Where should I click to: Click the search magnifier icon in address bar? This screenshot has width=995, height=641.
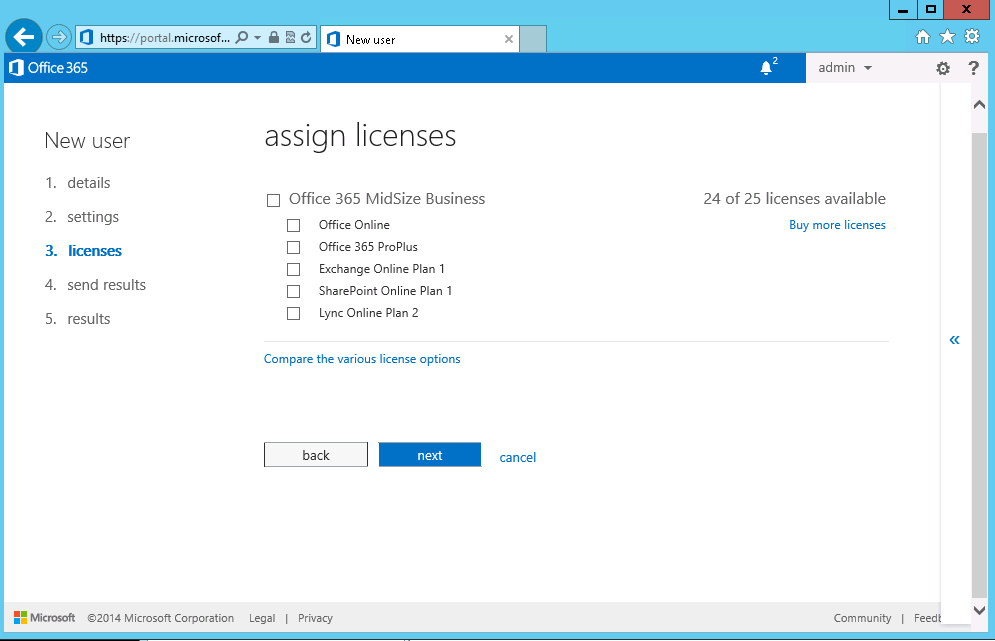pyautogui.click(x=241, y=37)
